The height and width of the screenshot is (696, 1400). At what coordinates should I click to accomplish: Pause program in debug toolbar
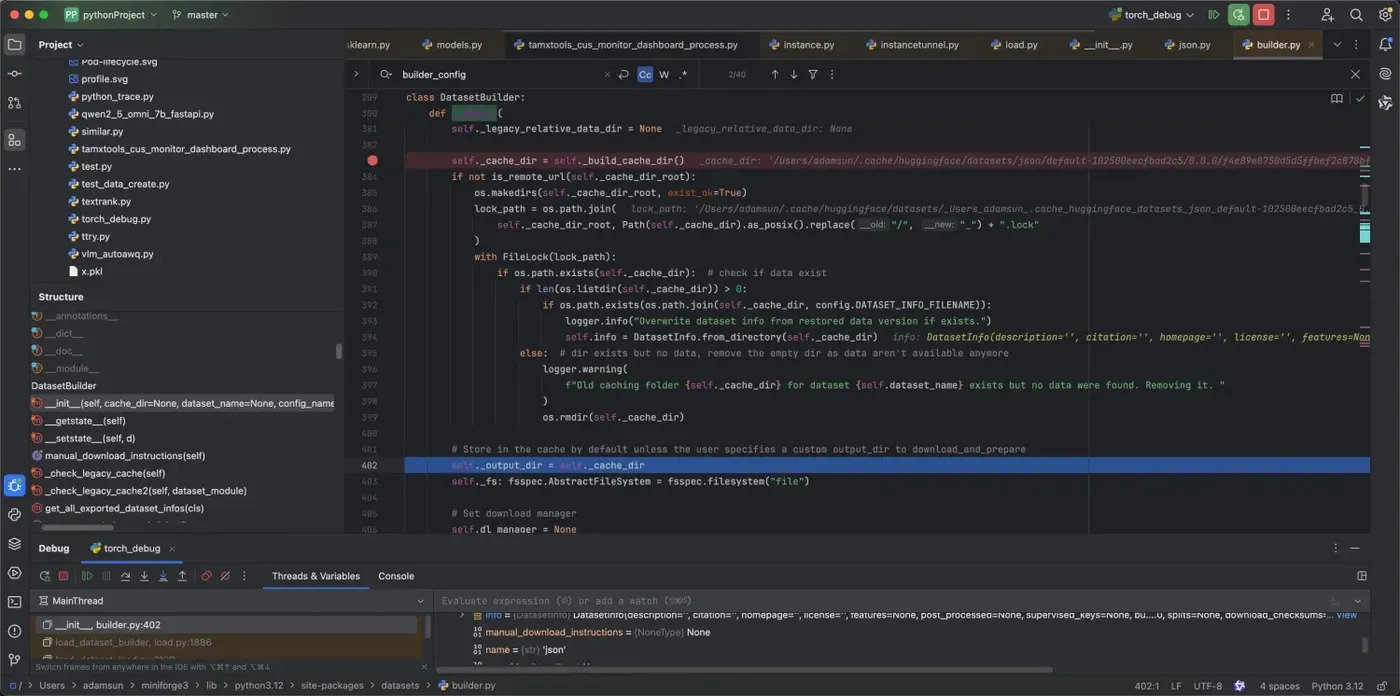106,576
